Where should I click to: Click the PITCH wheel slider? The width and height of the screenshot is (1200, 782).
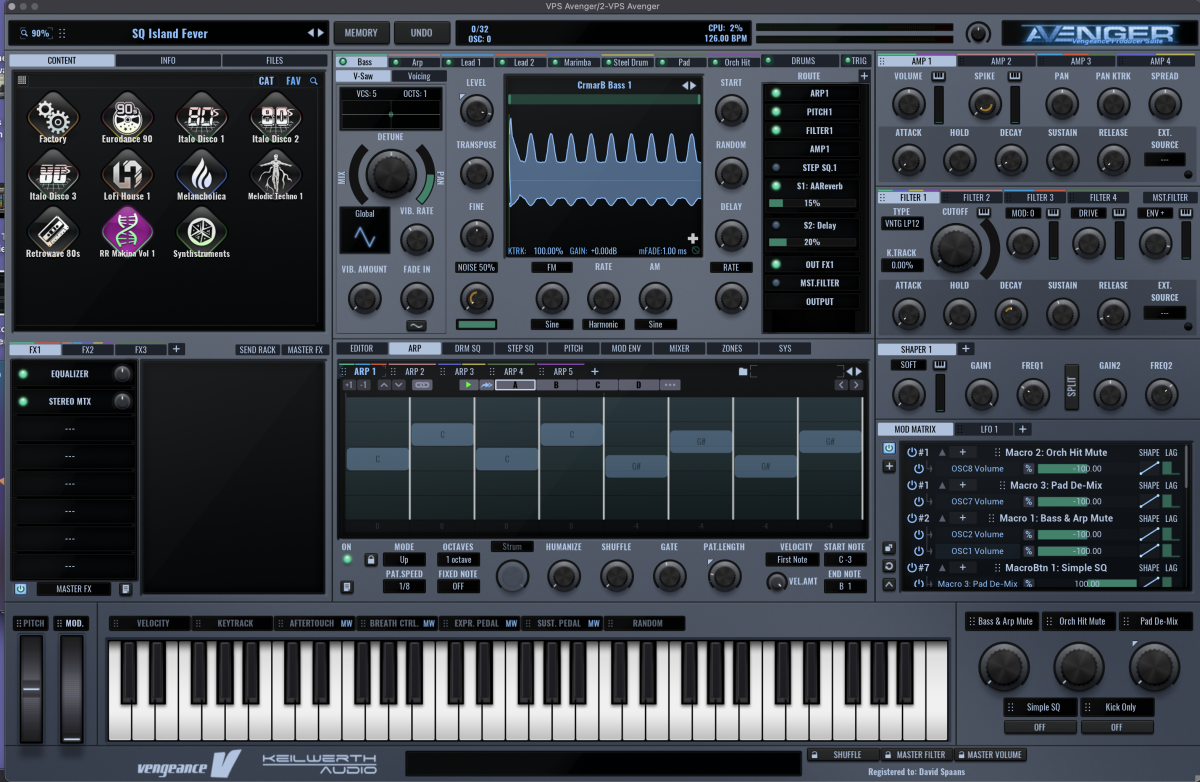click(32, 690)
